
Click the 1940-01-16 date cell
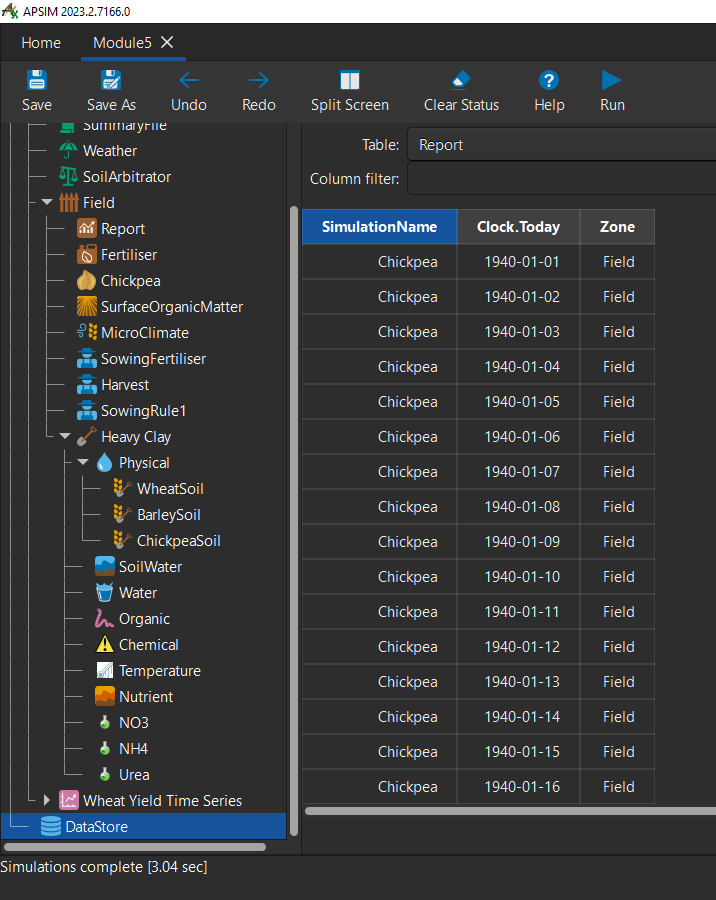(518, 787)
